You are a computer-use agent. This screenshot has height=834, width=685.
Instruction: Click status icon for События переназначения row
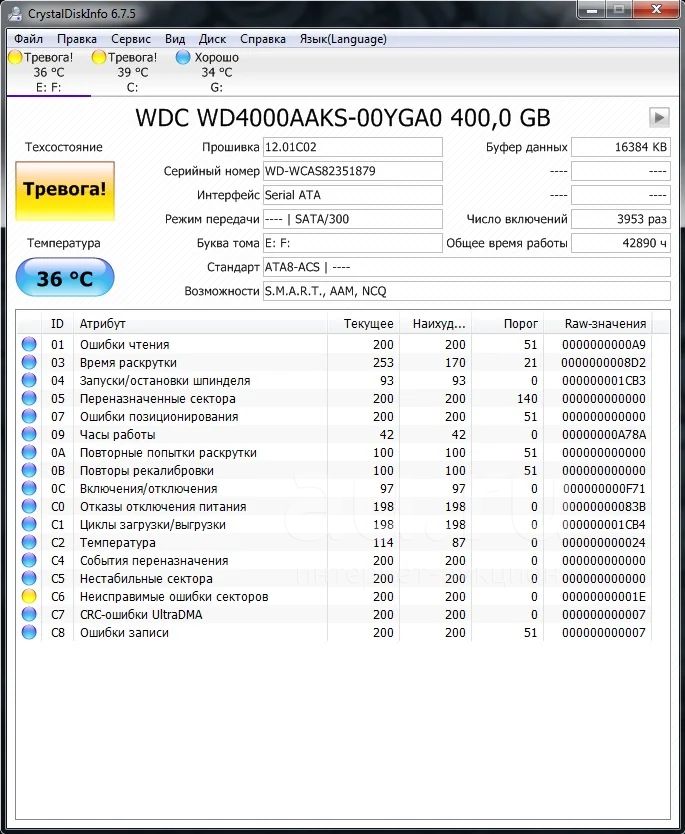click(x=29, y=561)
